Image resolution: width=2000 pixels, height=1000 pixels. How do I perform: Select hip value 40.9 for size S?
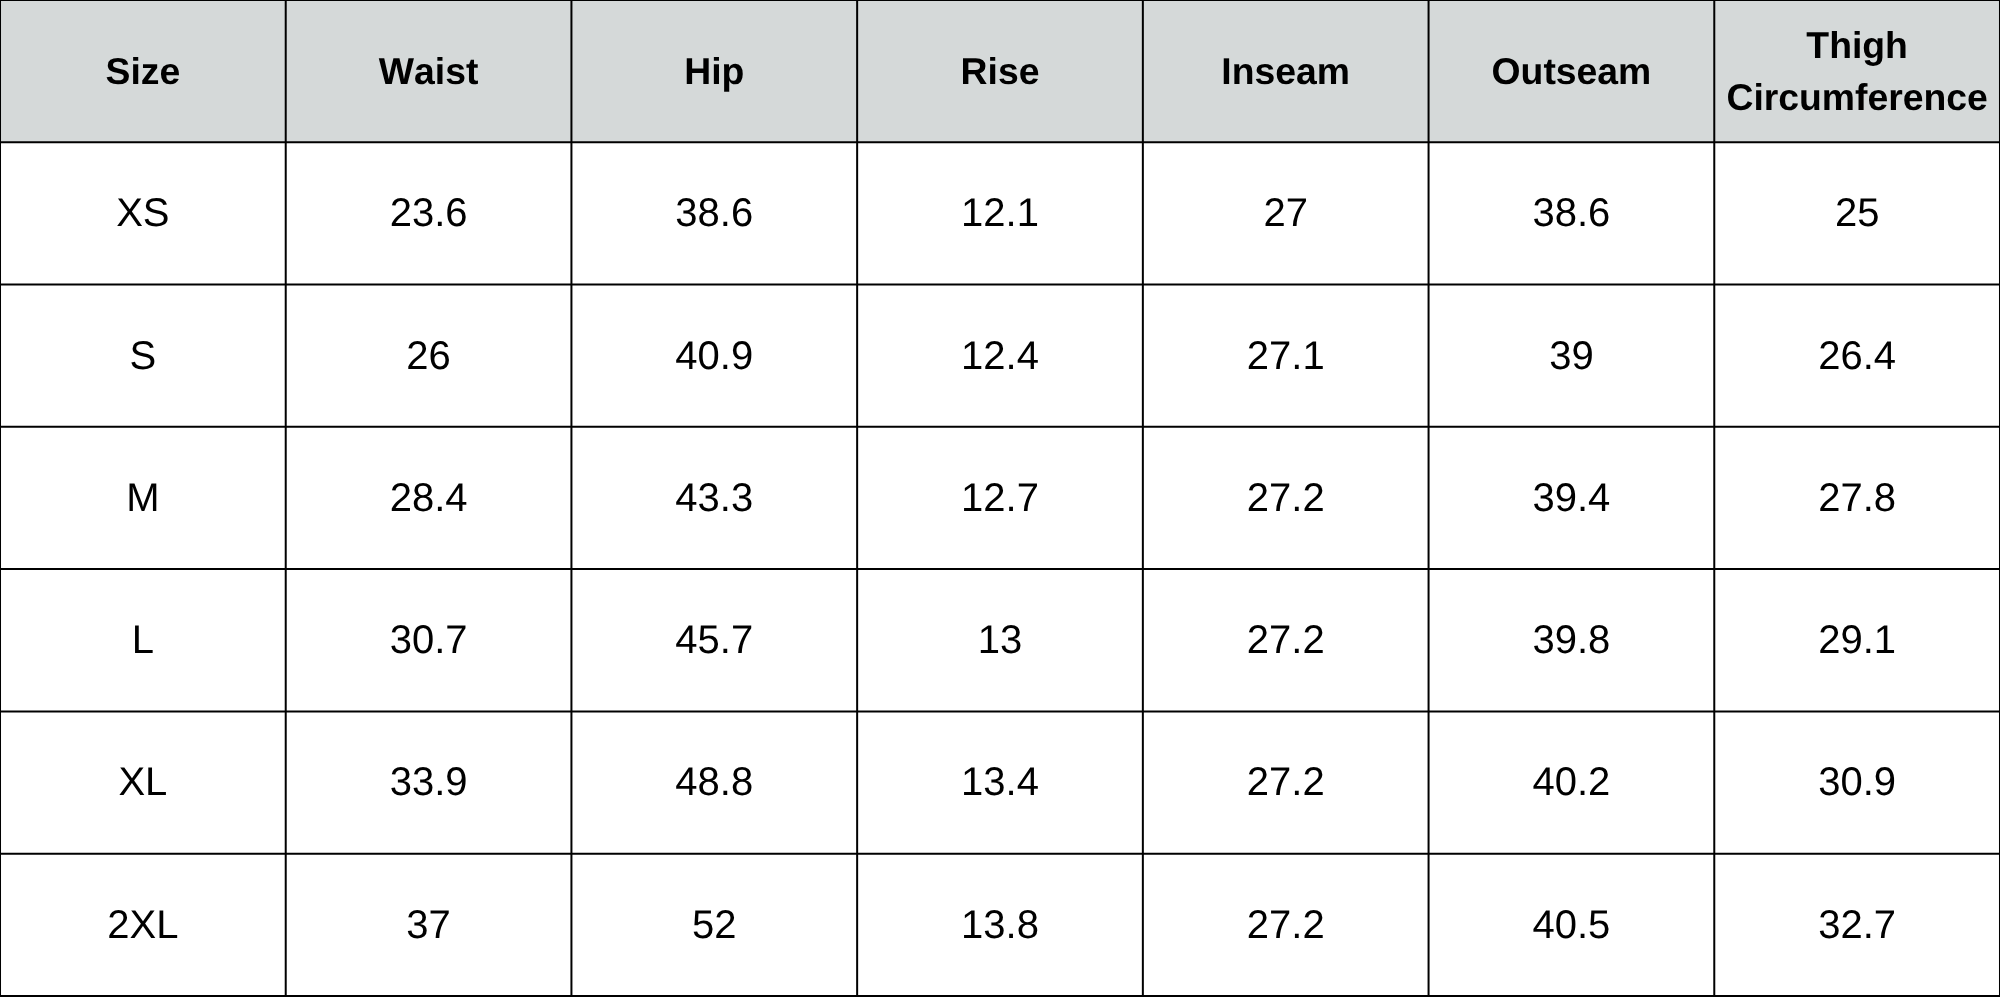714,356
